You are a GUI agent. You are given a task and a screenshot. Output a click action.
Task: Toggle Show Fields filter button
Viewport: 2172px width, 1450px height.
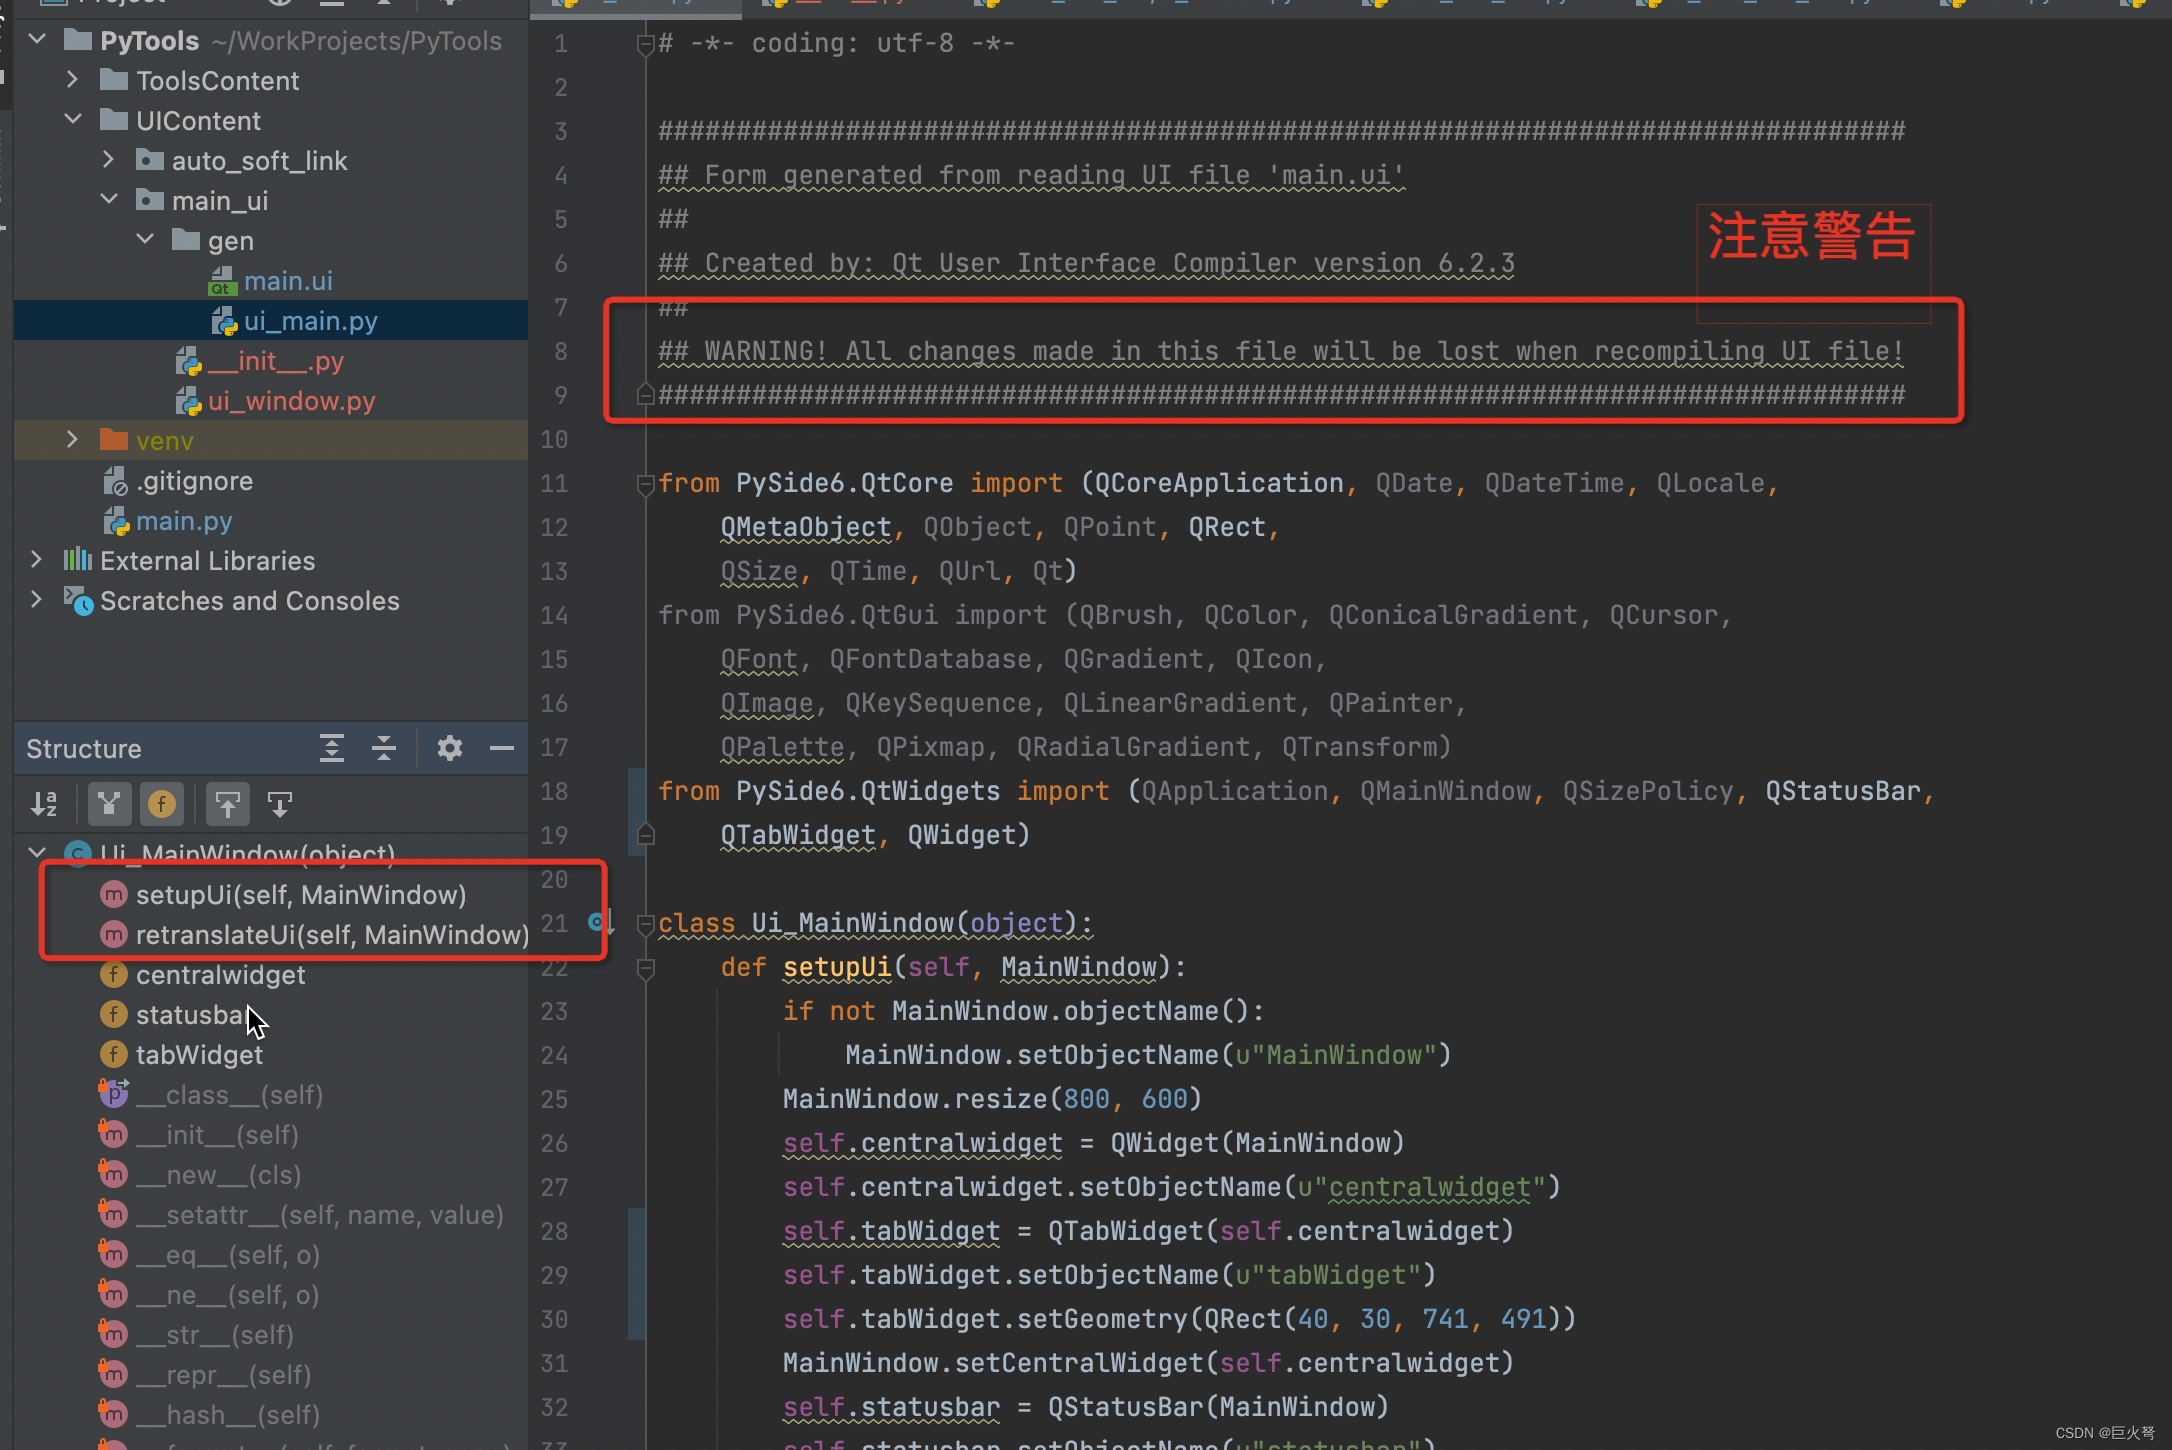click(x=162, y=804)
